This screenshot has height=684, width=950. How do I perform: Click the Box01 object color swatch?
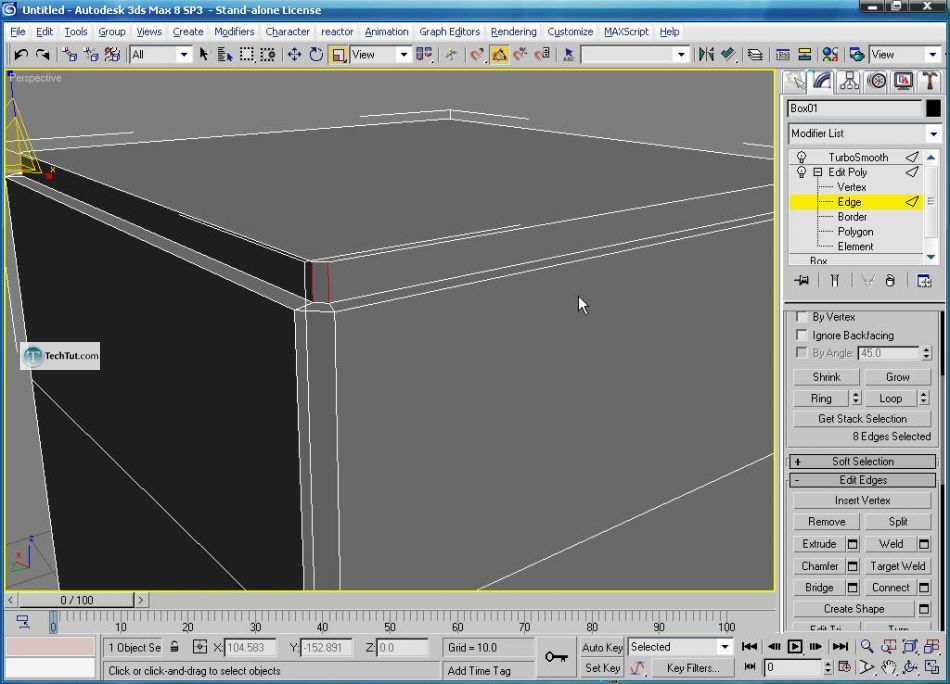tap(933, 108)
